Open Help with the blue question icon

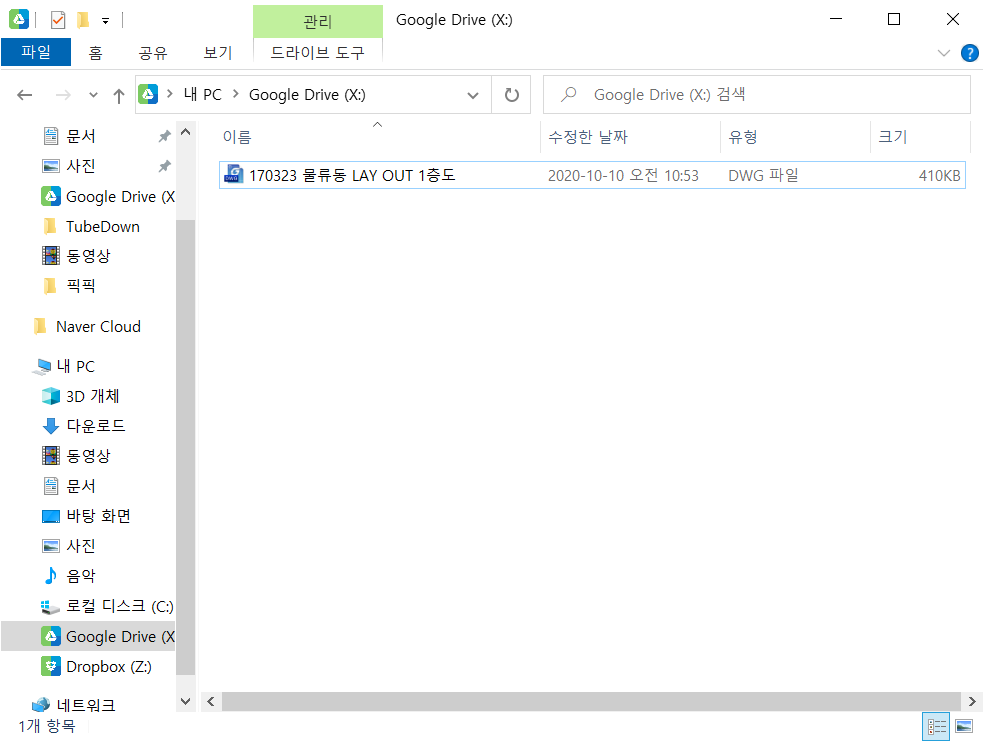[970, 53]
